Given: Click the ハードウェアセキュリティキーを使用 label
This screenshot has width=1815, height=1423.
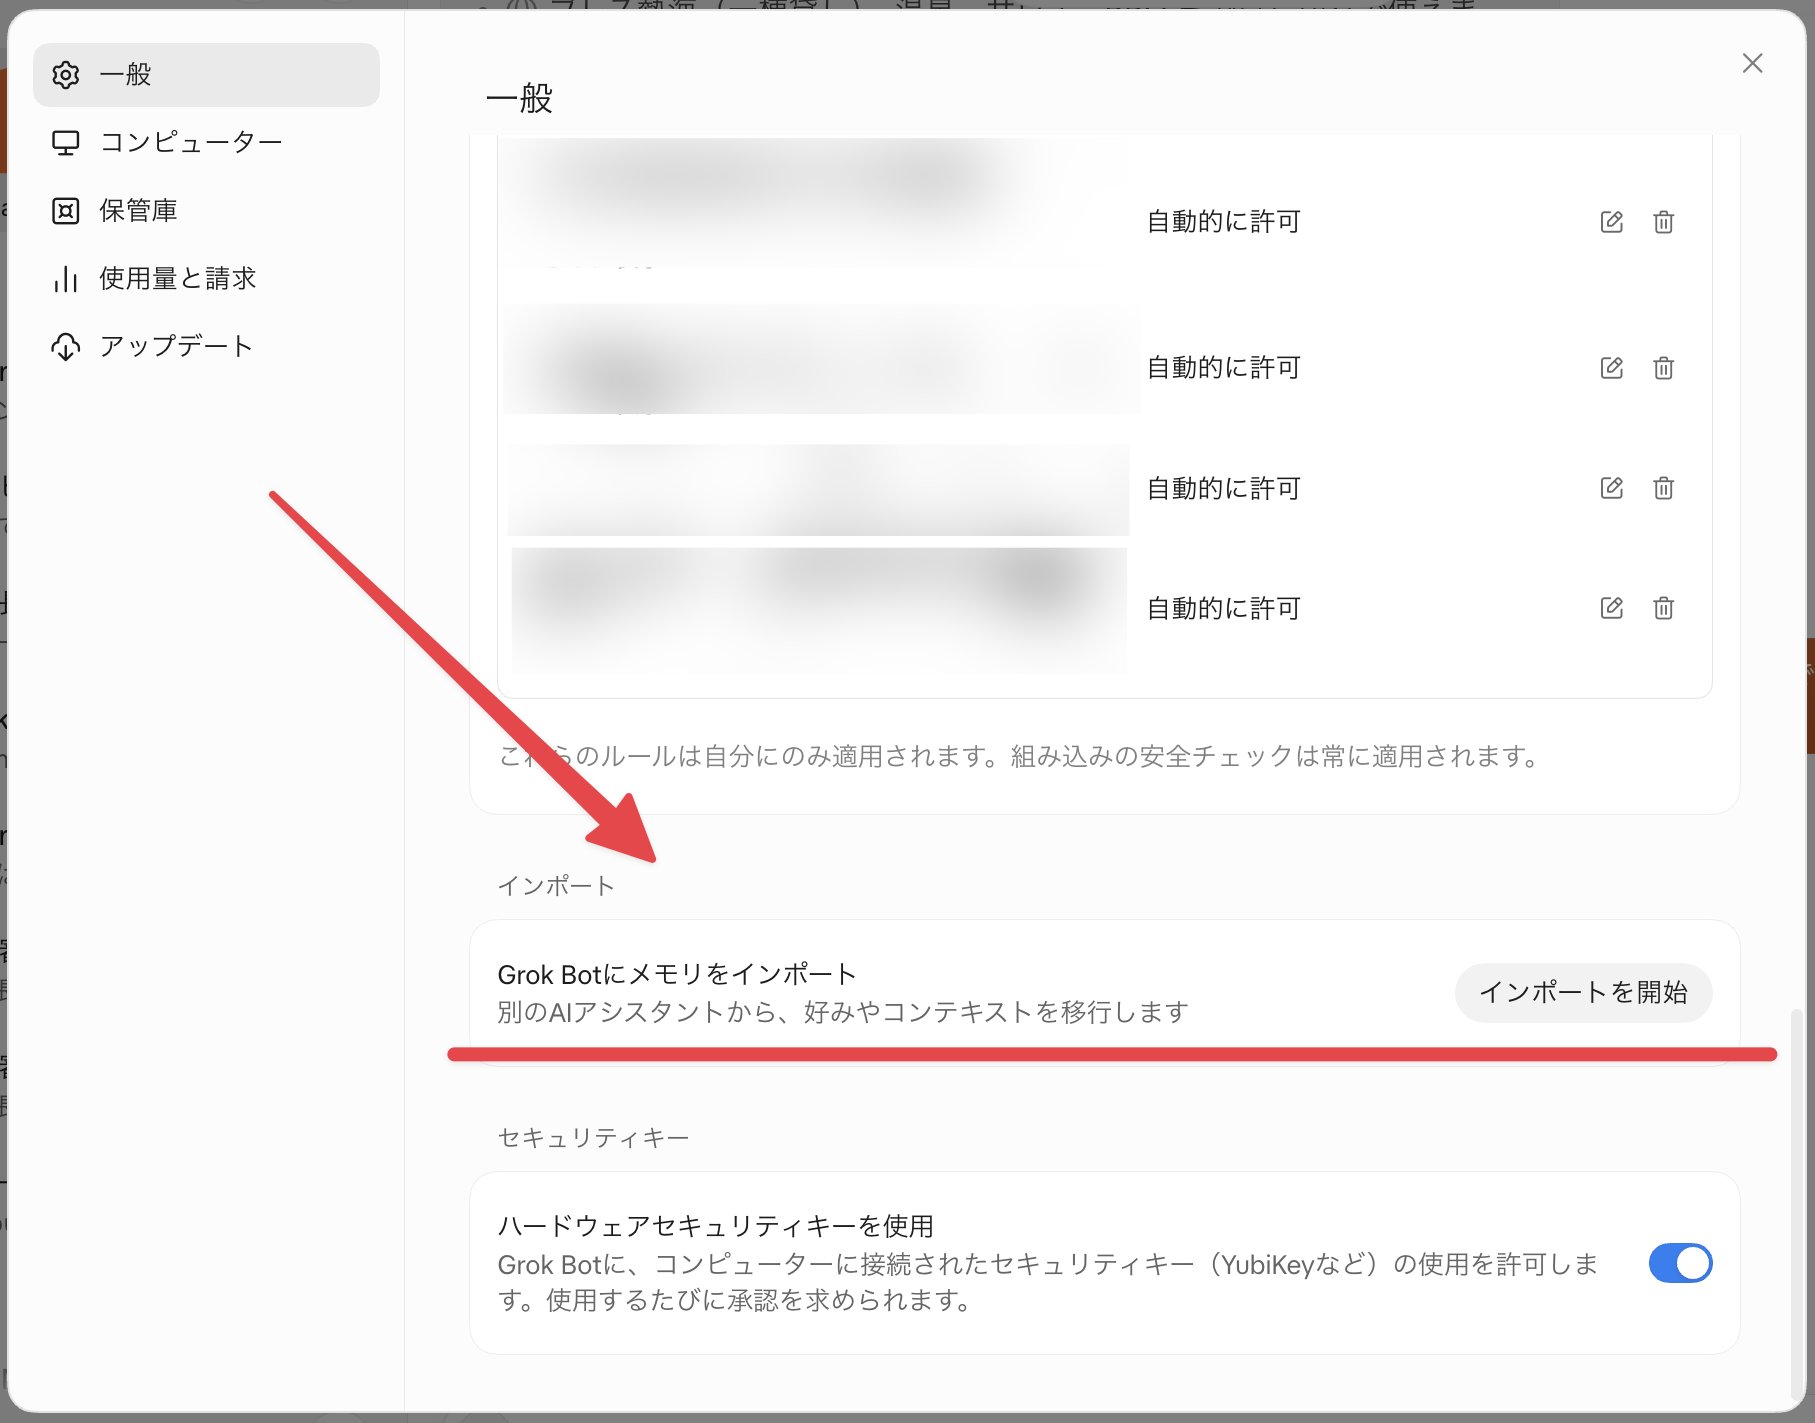Looking at the screenshot, I should [x=716, y=1226].
